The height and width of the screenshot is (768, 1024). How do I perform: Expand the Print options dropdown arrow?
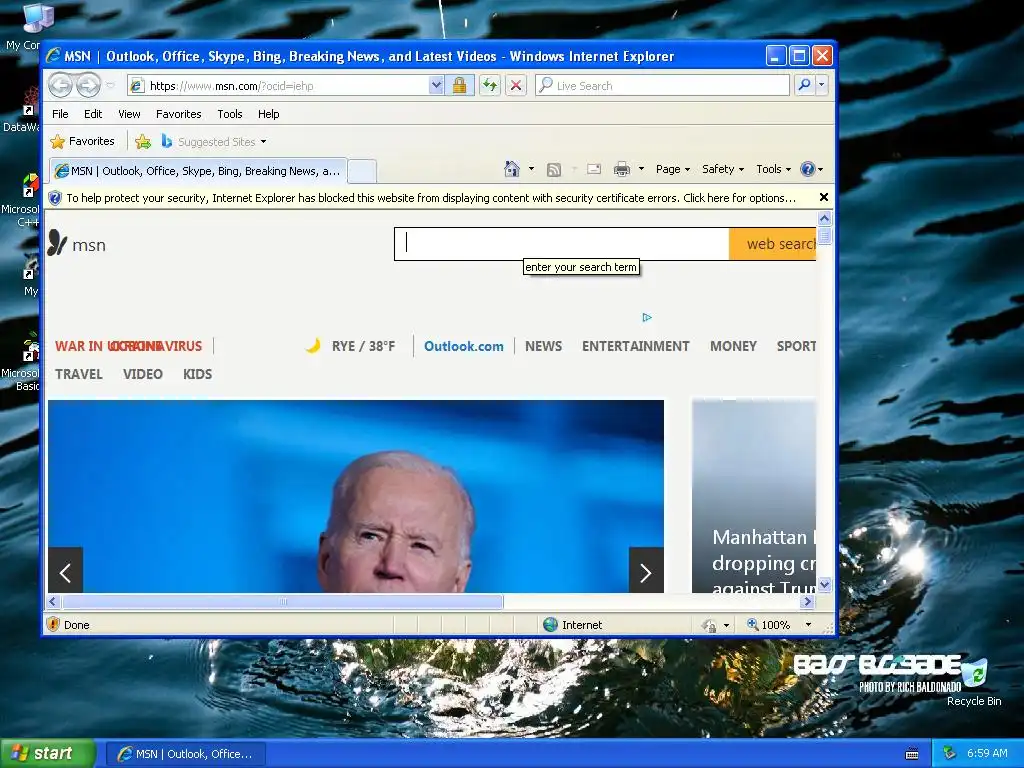pos(641,169)
